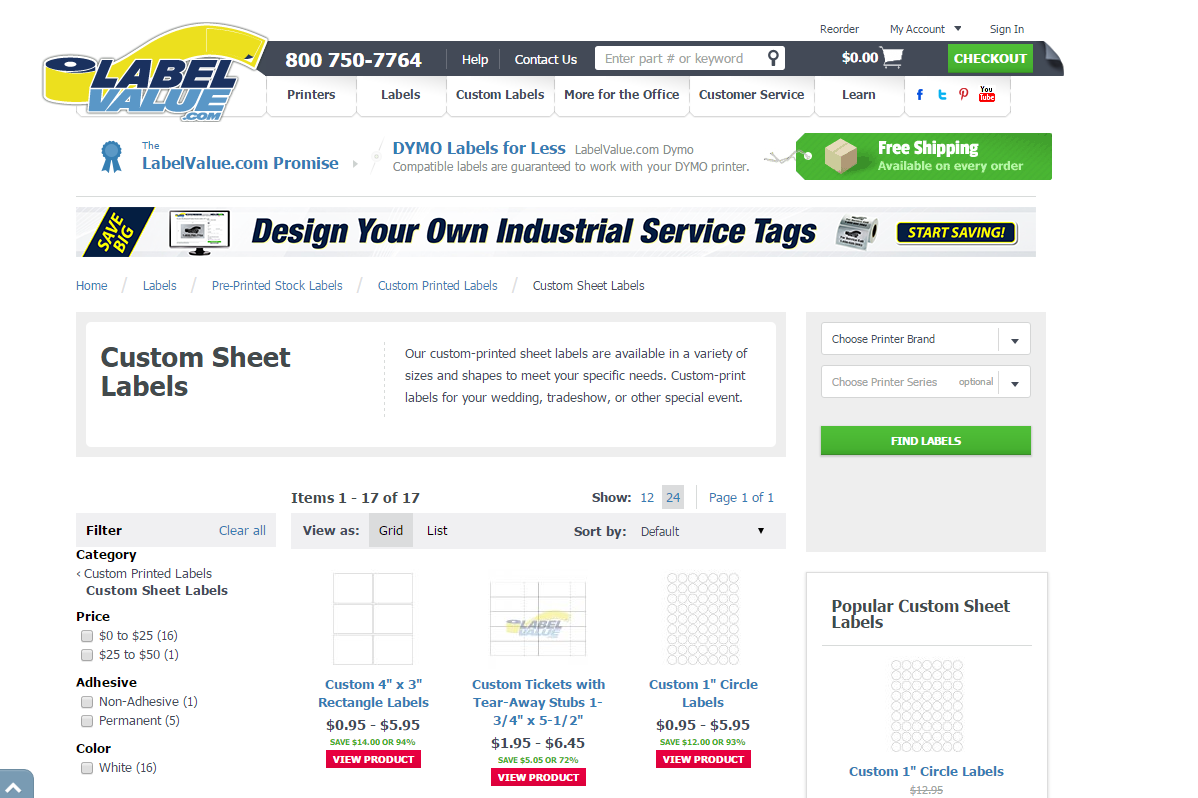The height and width of the screenshot is (798, 1198).
Task: Open the Sort by Default dropdown
Action: tap(703, 531)
